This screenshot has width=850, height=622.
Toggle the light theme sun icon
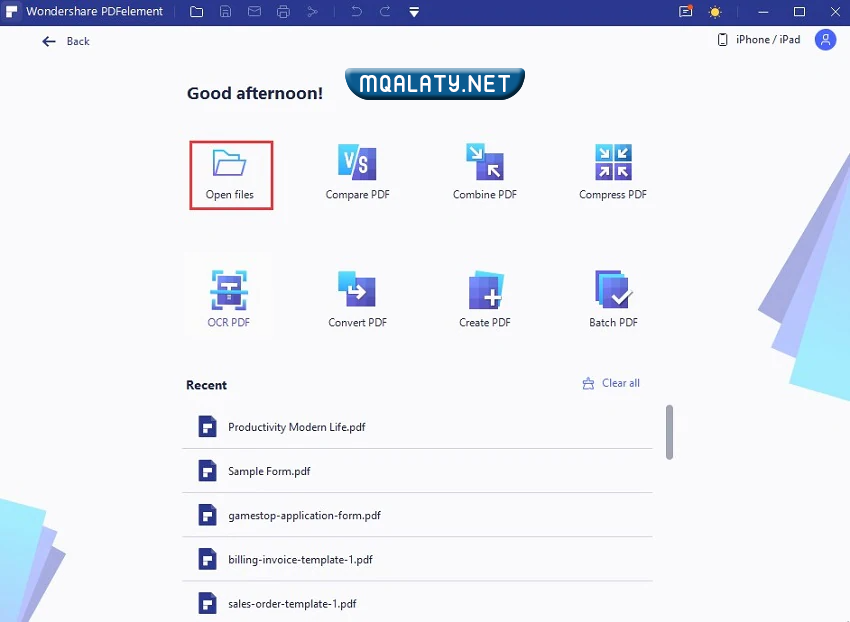pos(715,12)
